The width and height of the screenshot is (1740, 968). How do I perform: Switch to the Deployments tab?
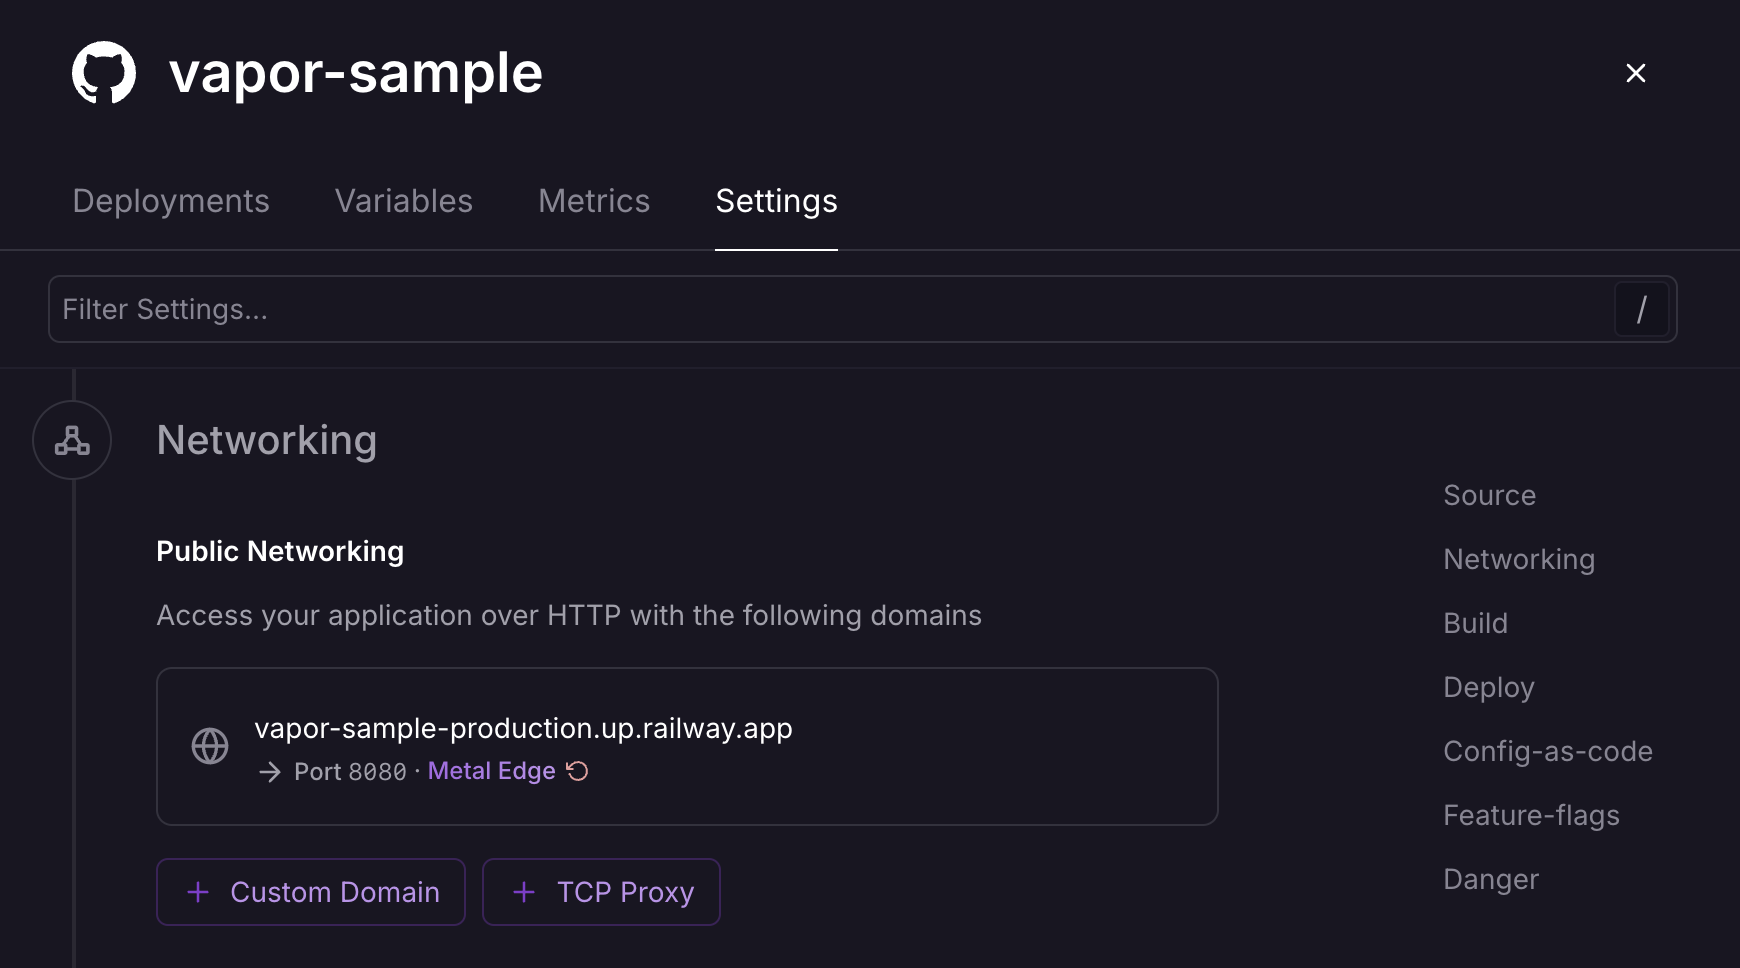[170, 201]
